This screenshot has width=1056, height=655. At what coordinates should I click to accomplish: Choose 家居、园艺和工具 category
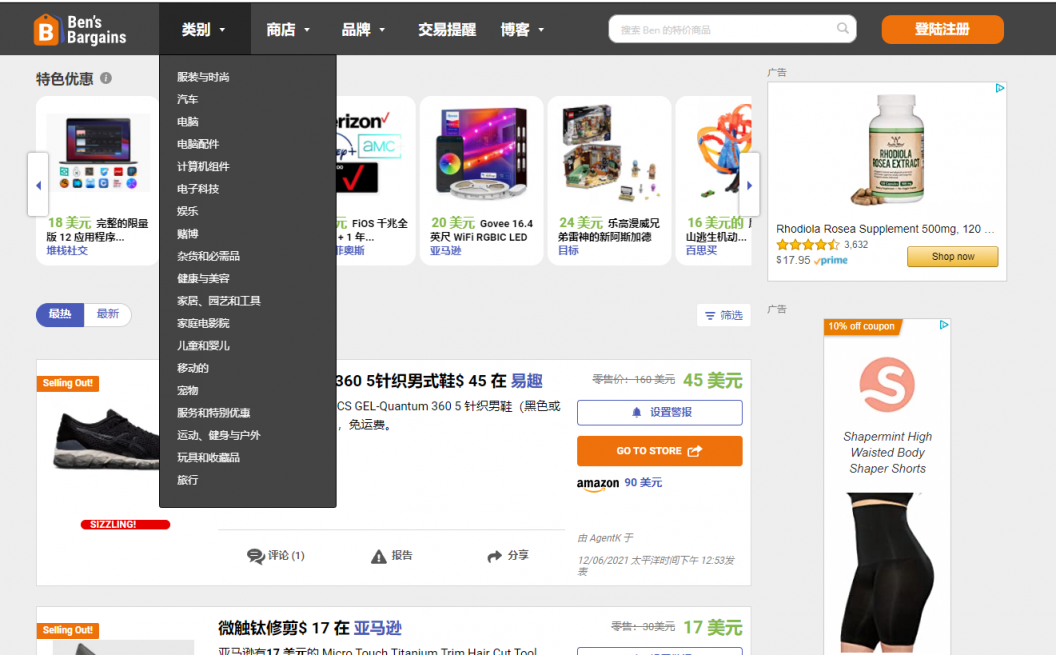click(219, 301)
